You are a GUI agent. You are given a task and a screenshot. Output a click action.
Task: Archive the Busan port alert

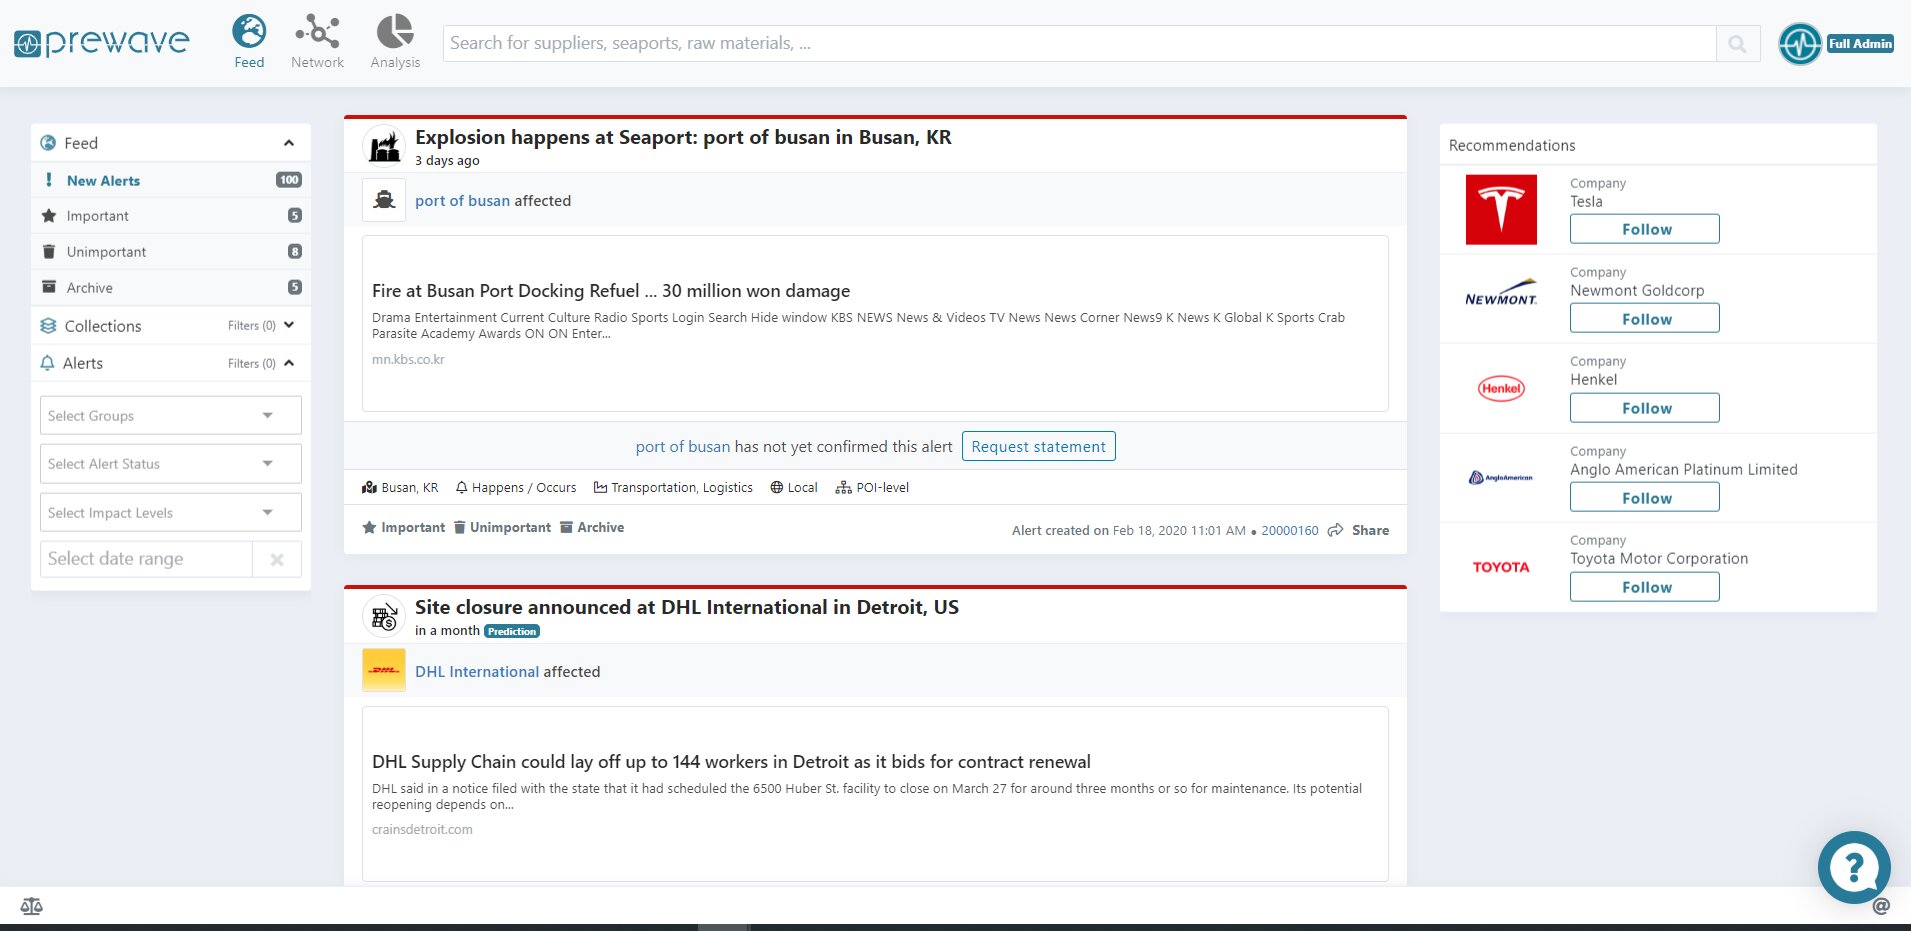pyautogui.click(x=592, y=528)
